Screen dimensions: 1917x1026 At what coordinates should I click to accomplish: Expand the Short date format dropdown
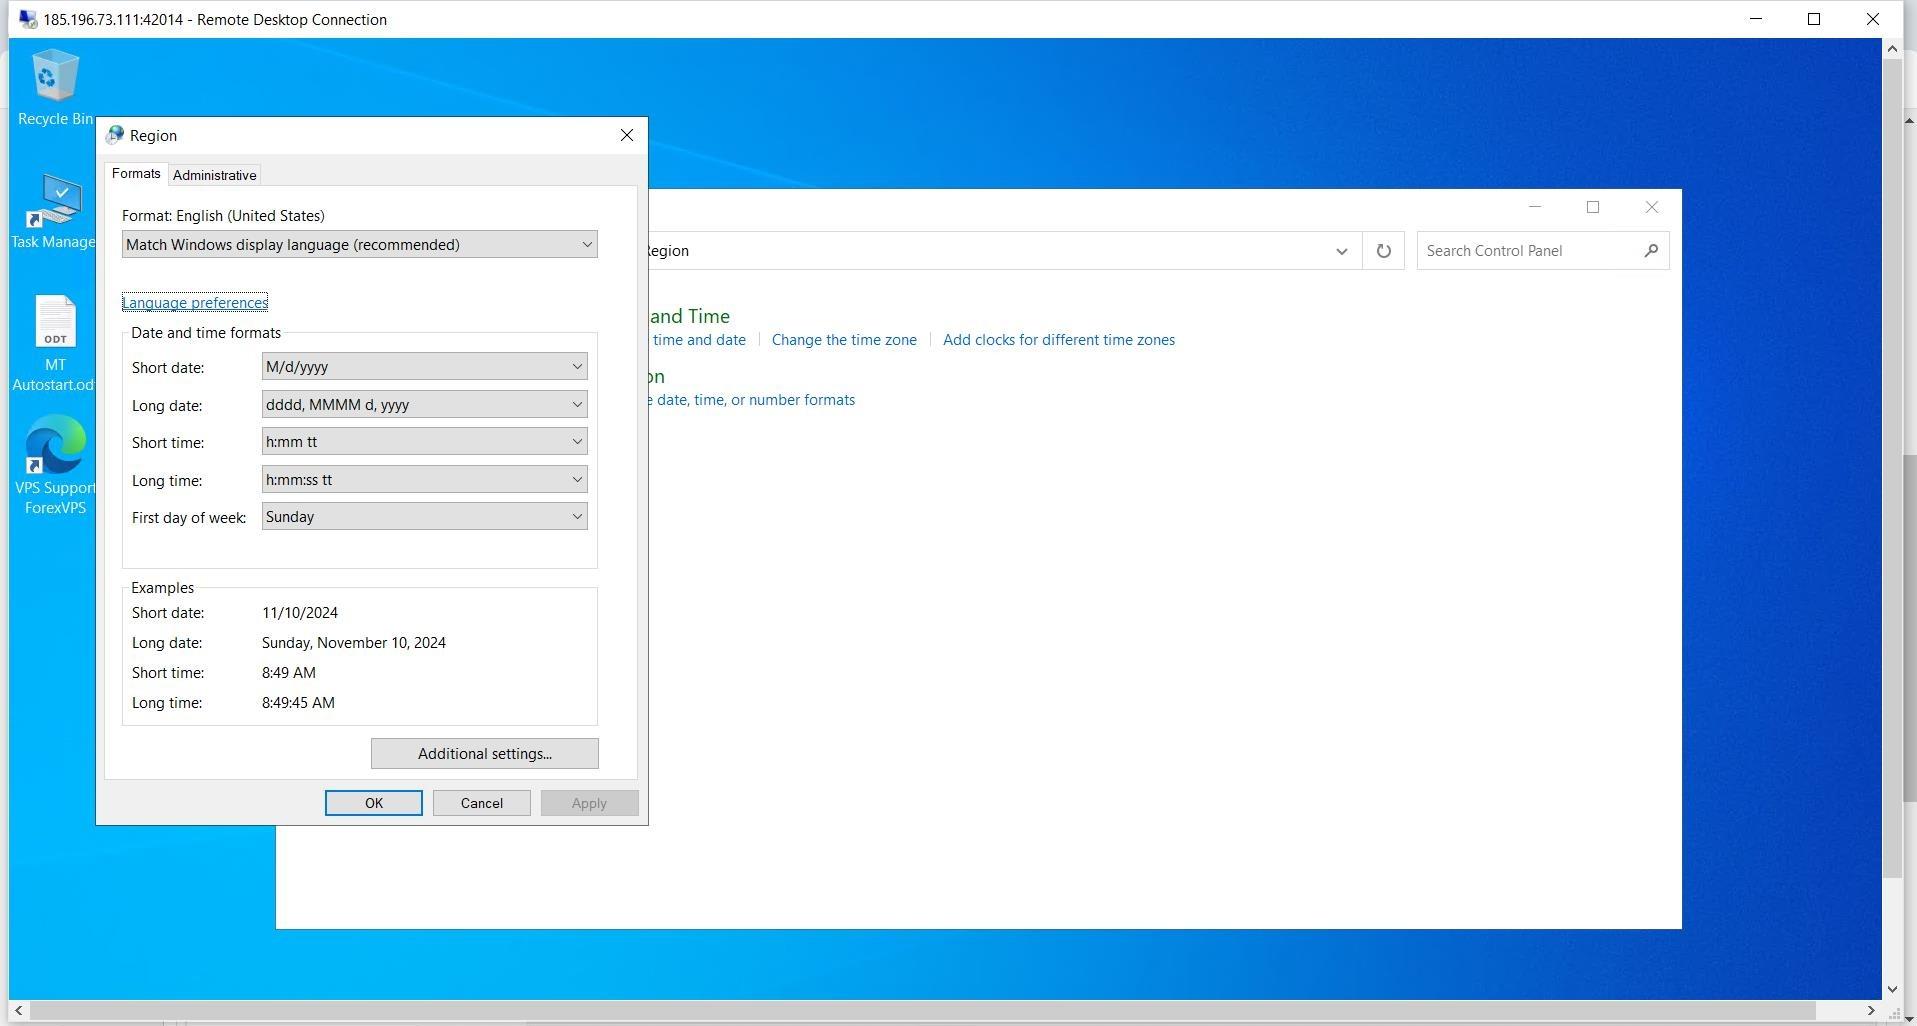coord(424,367)
